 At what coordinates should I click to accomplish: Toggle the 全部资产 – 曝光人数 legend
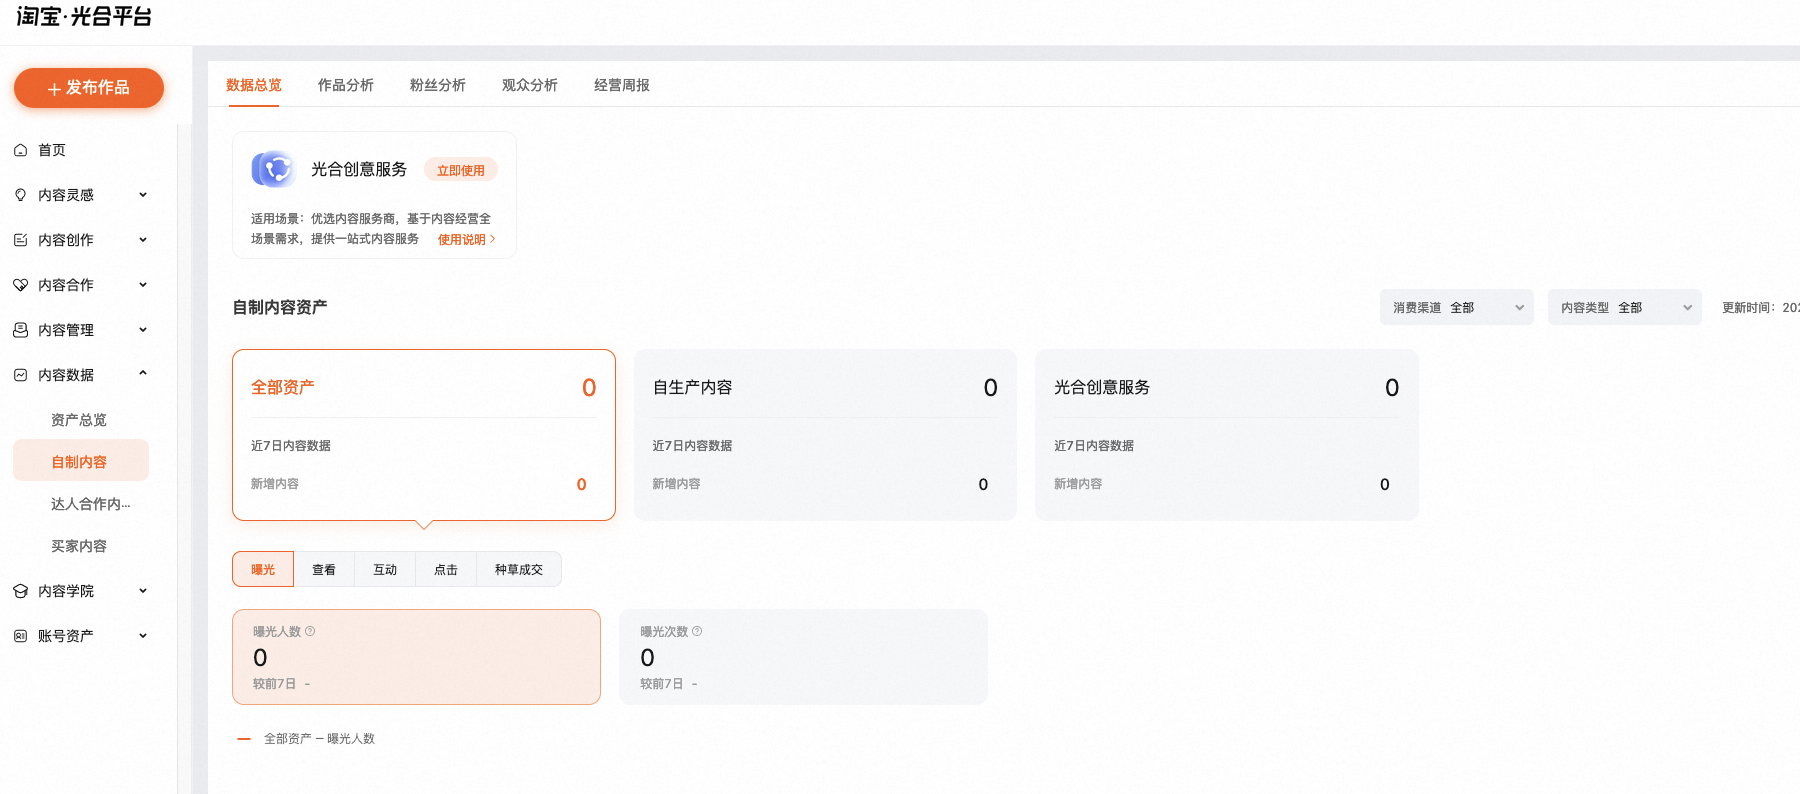coord(306,739)
